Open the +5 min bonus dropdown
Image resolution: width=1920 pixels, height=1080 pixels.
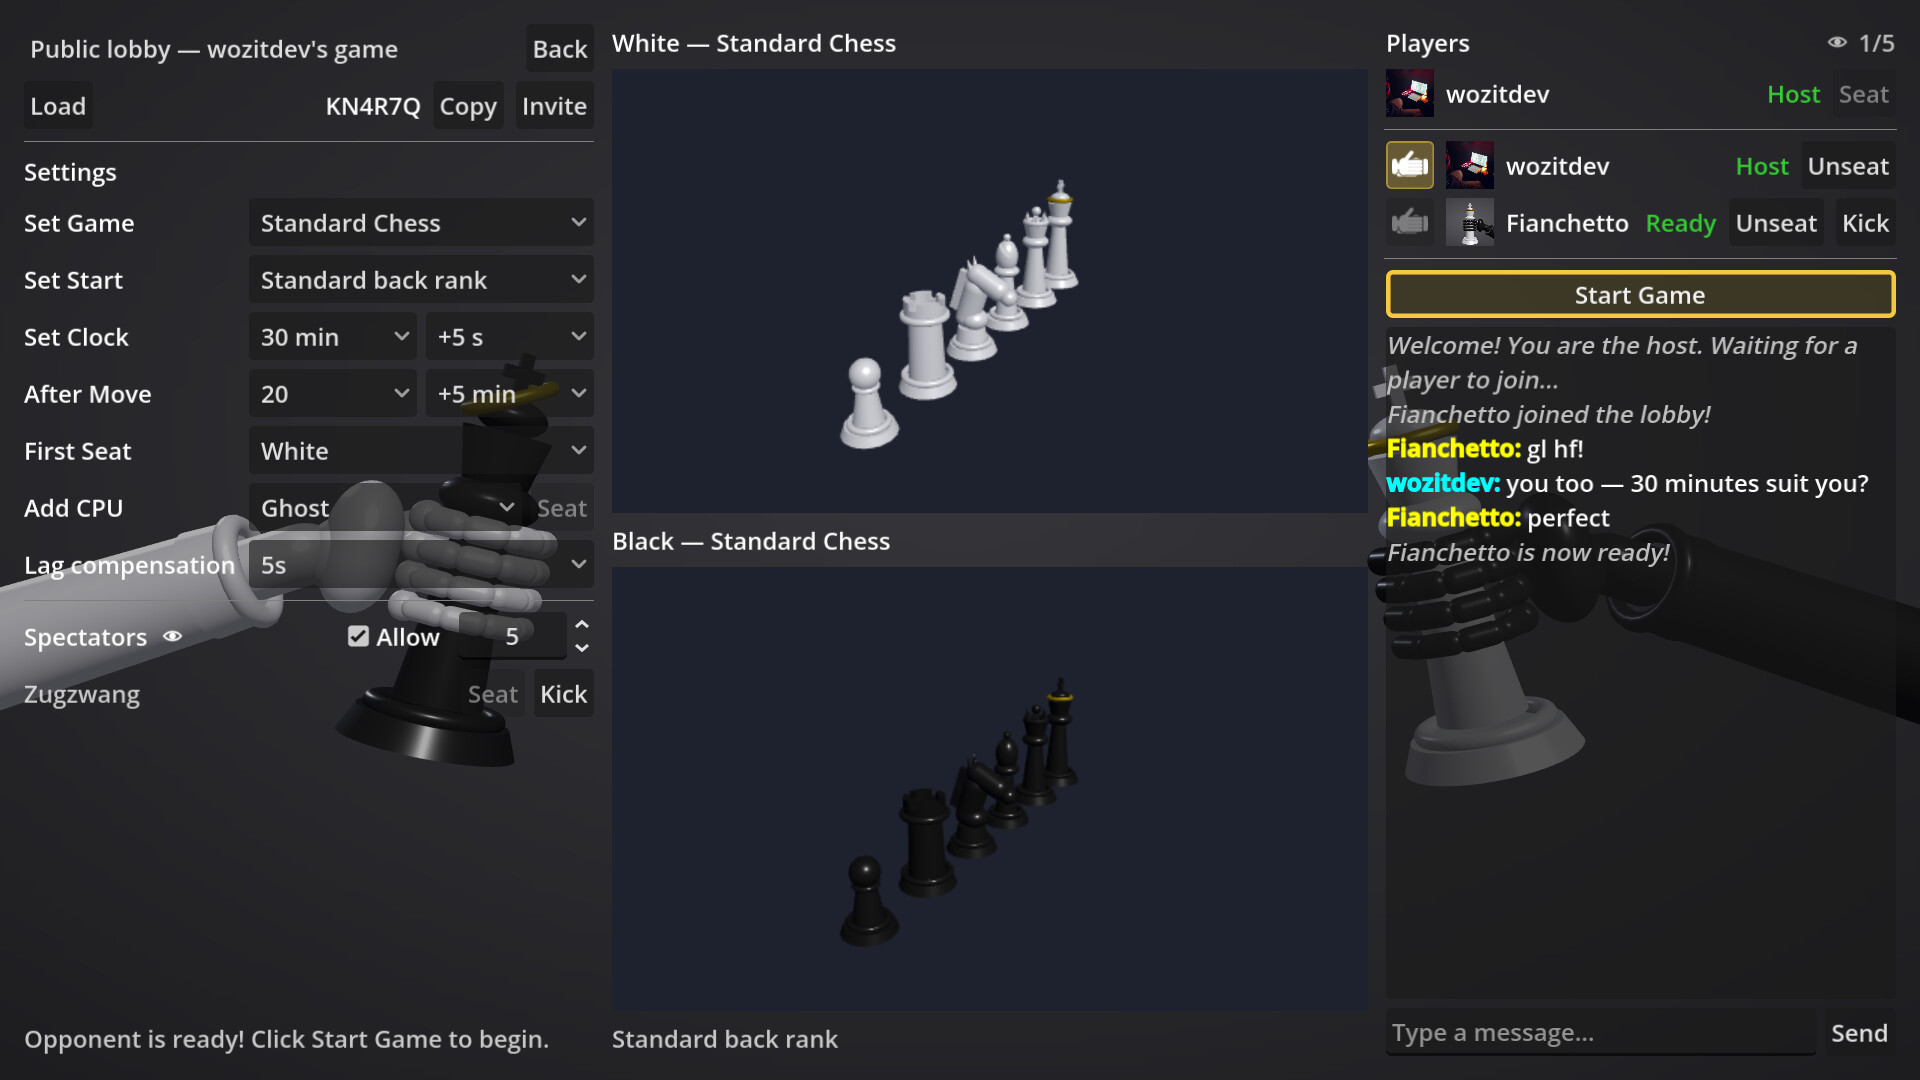coord(510,394)
